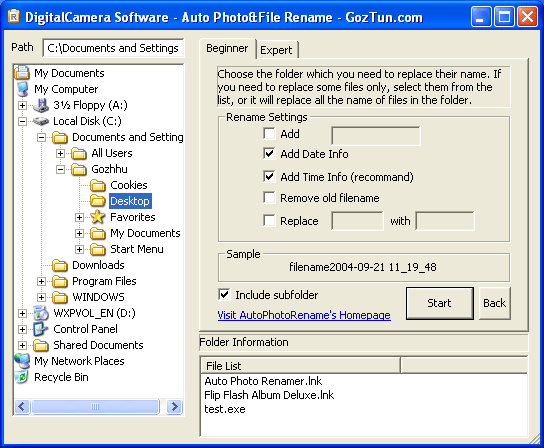This screenshot has width=544, height=448.
Task: Click the Favorites star icon
Action: point(98,217)
